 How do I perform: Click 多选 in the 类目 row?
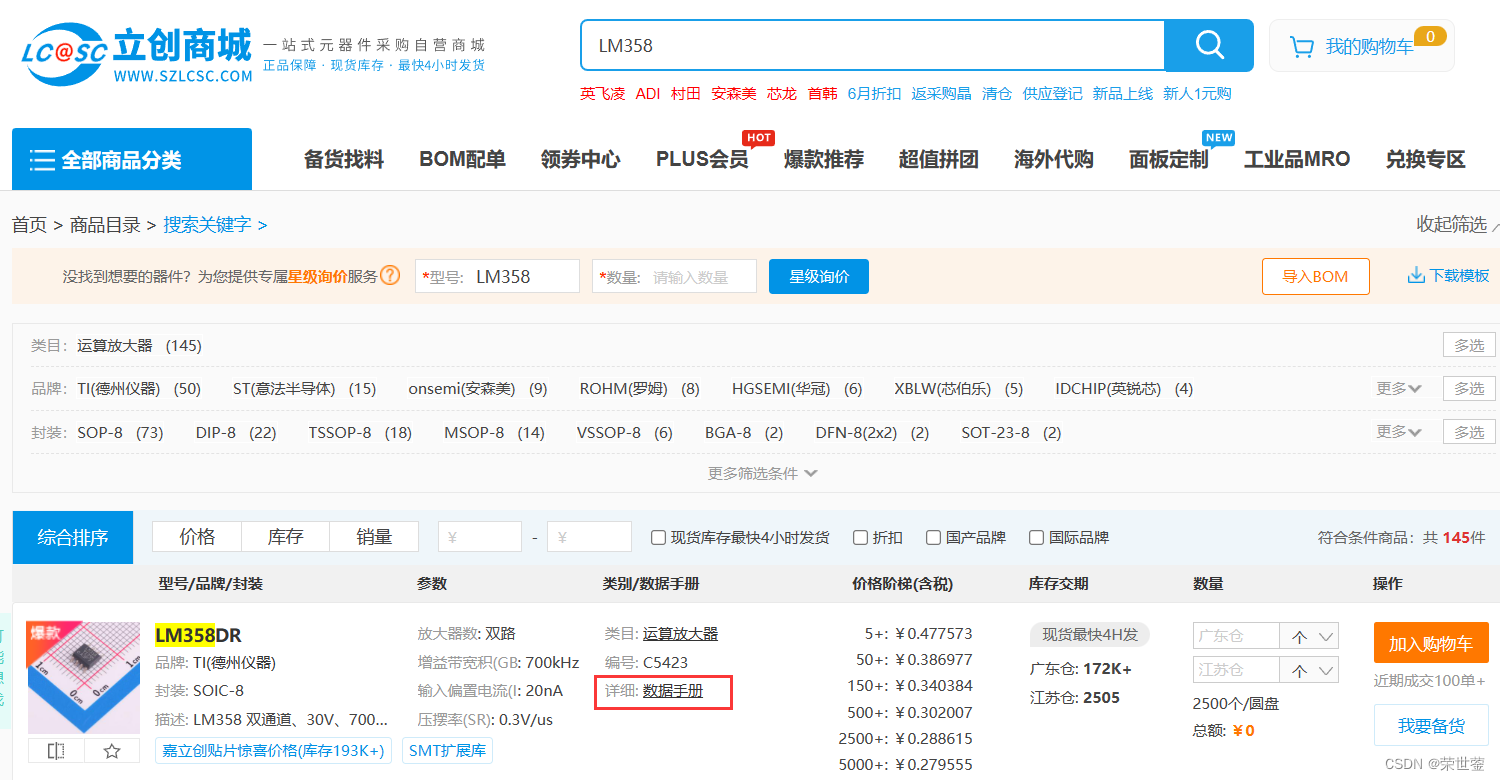pyautogui.click(x=1469, y=345)
